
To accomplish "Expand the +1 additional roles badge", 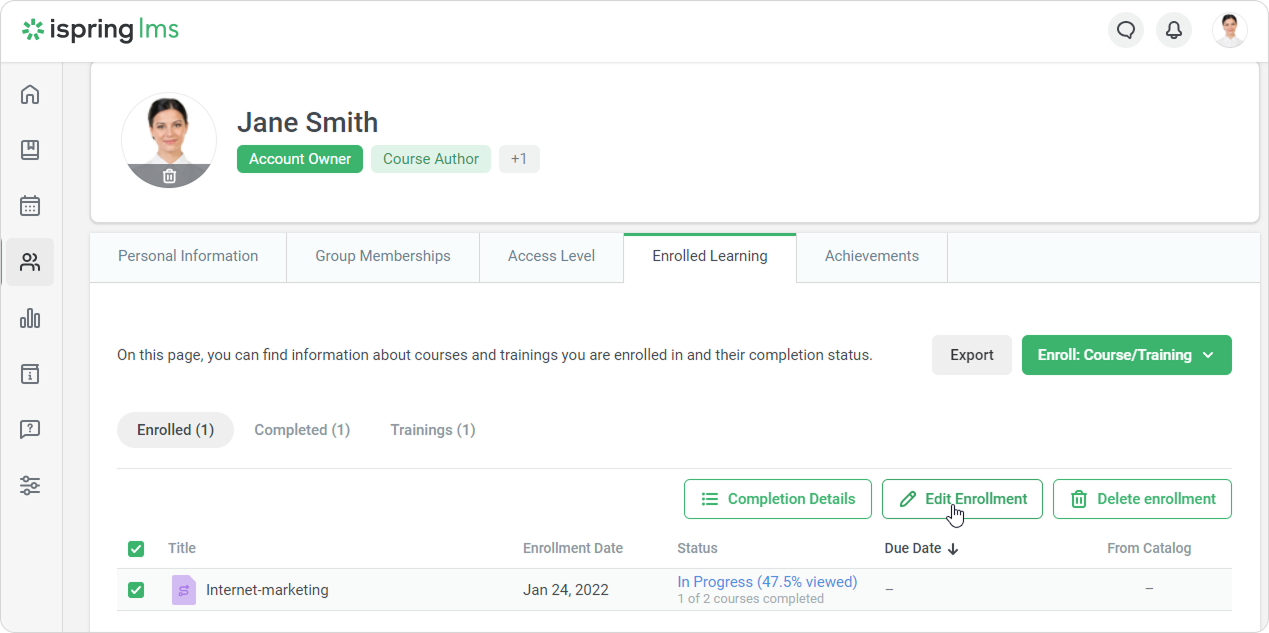I will click(519, 159).
